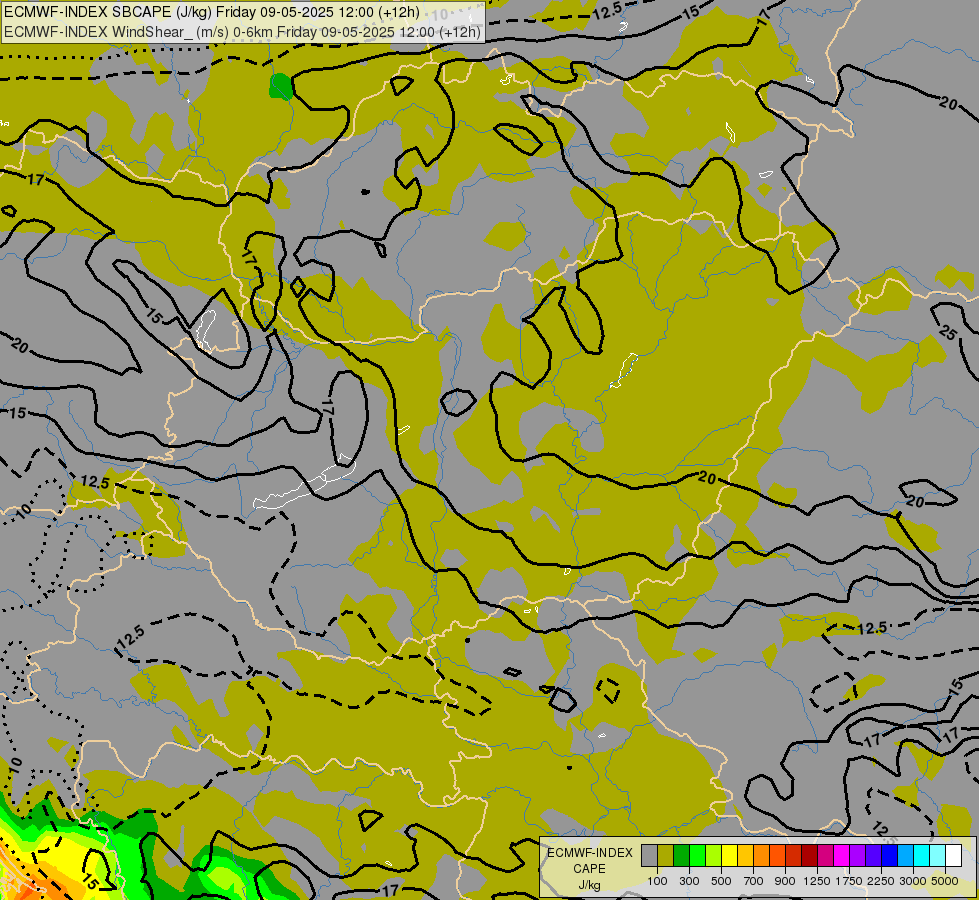This screenshot has height=900, width=979.
Task: Select the cyan swatch right of 3000
Action: [x=921, y=856]
